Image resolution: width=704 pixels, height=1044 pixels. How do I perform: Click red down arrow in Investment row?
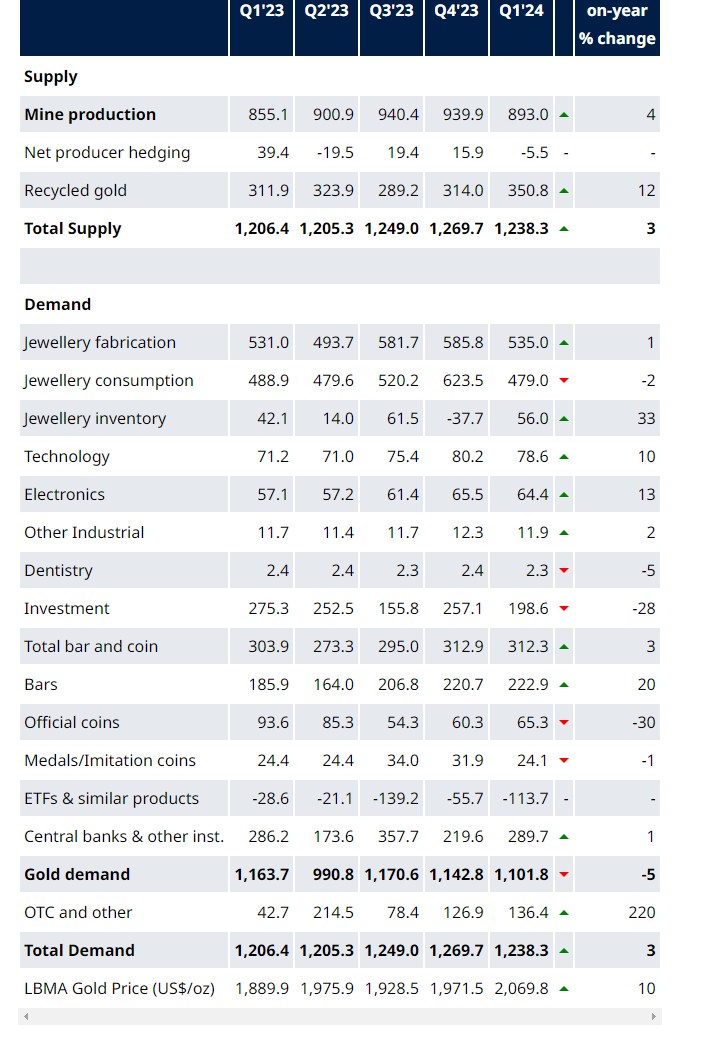(564, 609)
